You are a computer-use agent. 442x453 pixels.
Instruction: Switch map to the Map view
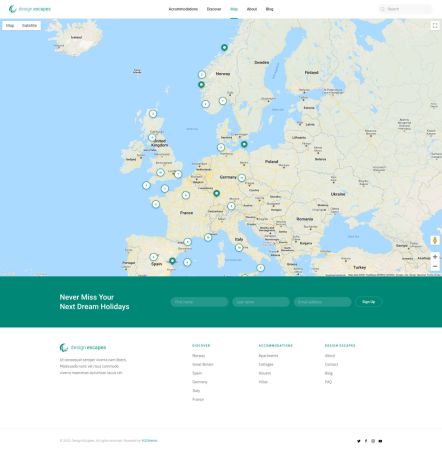point(10,26)
